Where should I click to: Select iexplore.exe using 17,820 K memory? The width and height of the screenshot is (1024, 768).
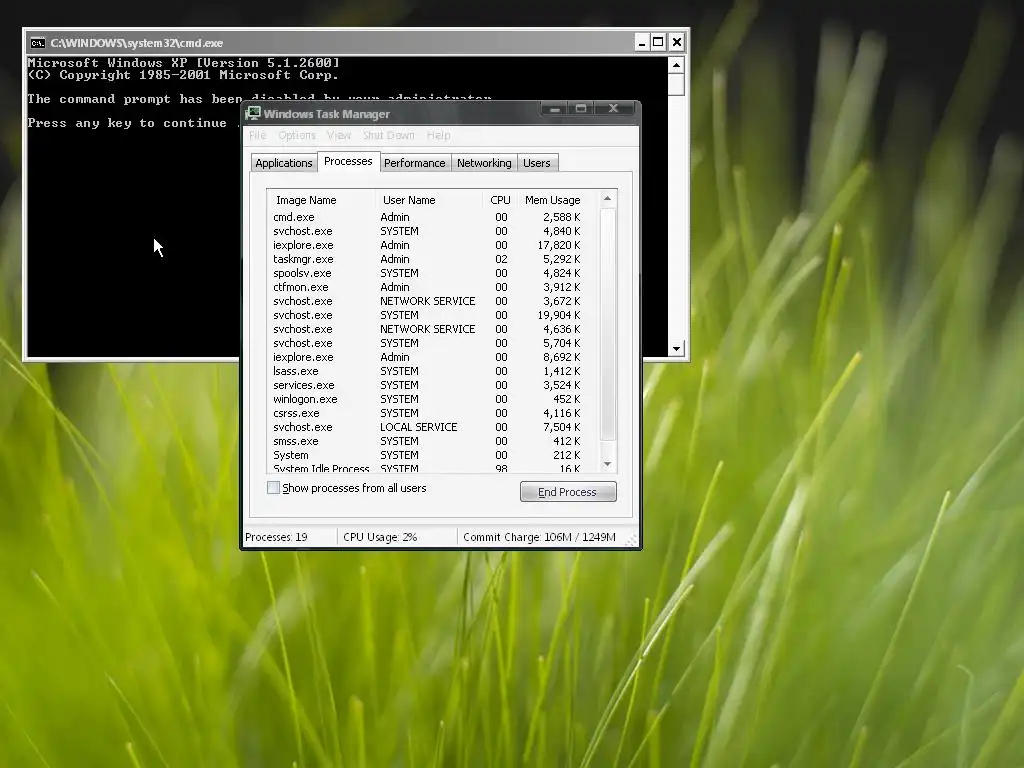pos(432,245)
